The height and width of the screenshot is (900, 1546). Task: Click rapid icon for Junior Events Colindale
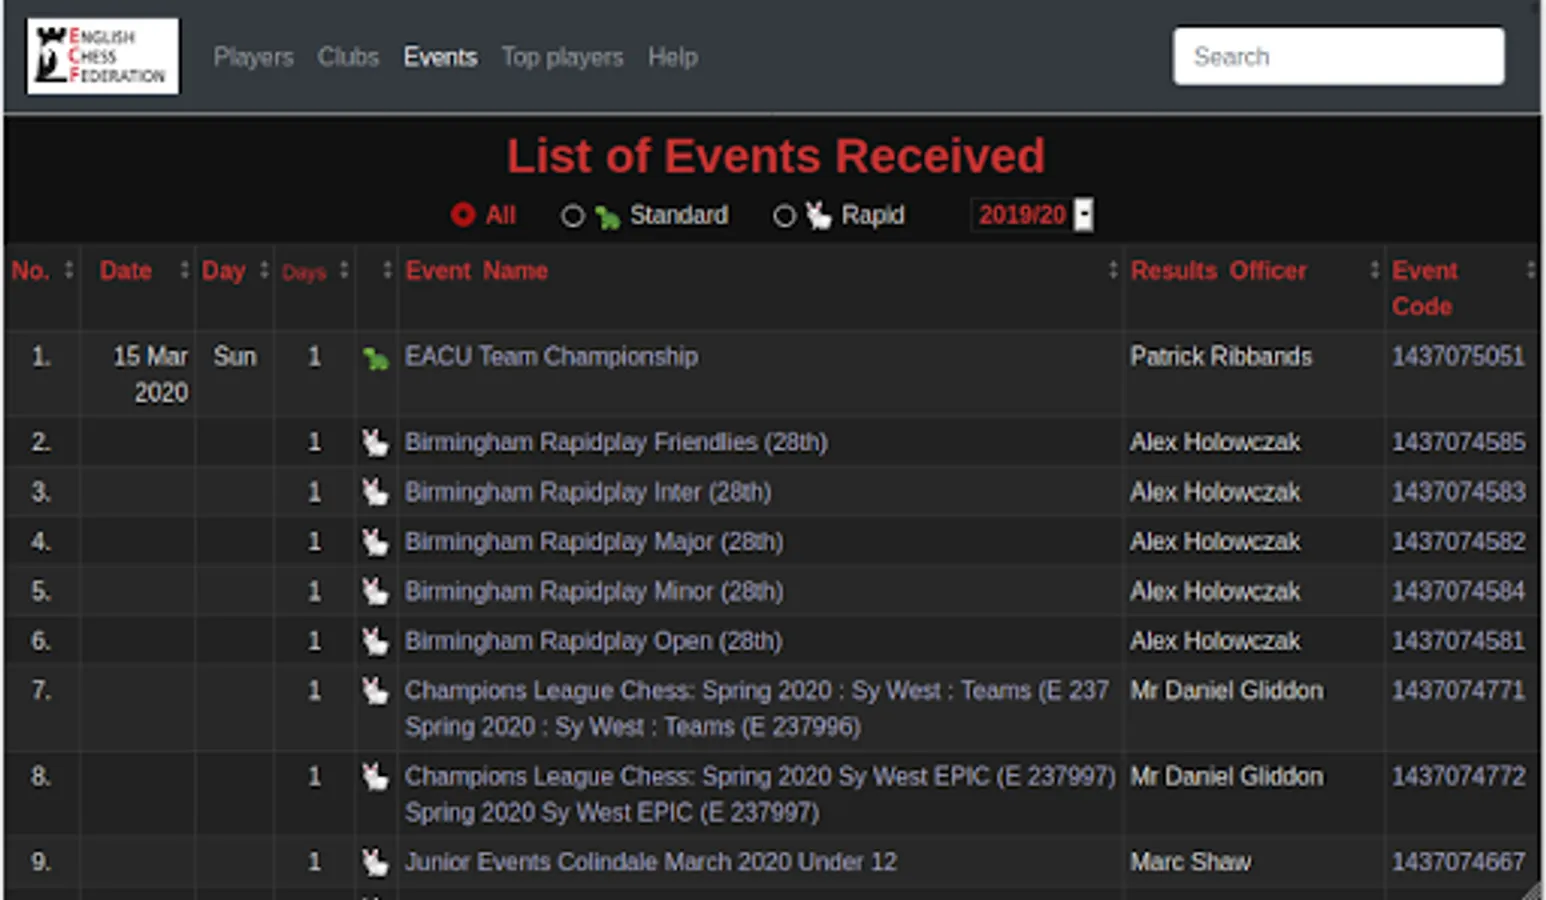click(375, 862)
